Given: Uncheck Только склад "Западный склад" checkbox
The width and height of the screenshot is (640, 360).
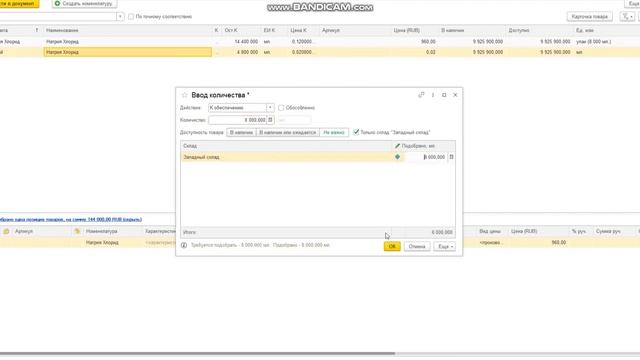Looking at the screenshot, I should tap(356, 132).
